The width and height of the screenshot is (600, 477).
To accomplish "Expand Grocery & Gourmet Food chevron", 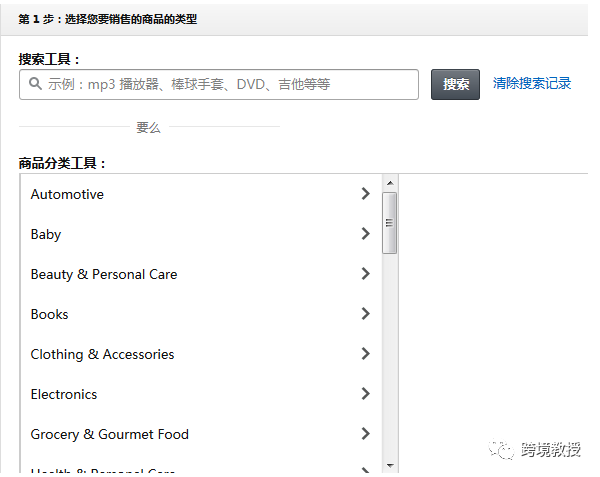I will 365,433.
